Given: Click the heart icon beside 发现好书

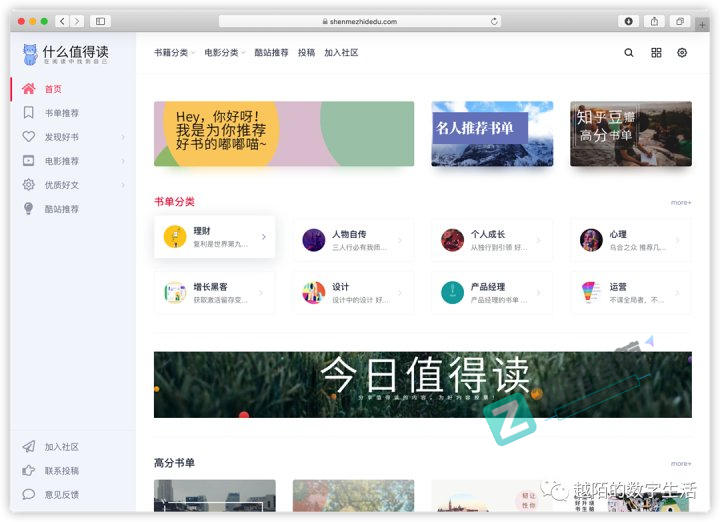Looking at the screenshot, I should pyautogui.click(x=28, y=136).
